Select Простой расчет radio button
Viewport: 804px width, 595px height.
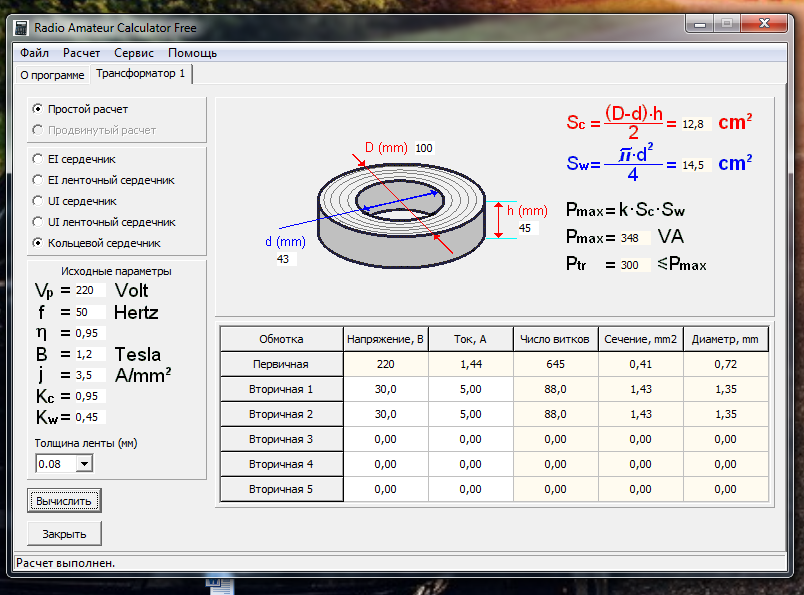click(x=37, y=109)
